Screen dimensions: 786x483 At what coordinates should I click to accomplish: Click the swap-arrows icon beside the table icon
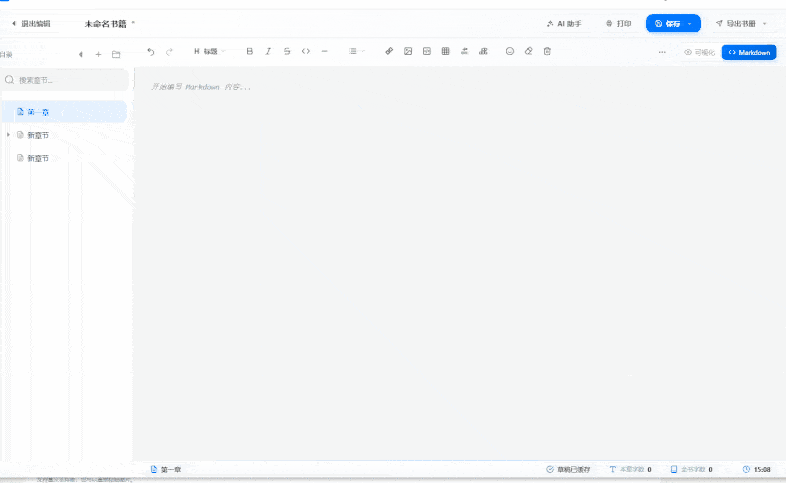coord(464,51)
